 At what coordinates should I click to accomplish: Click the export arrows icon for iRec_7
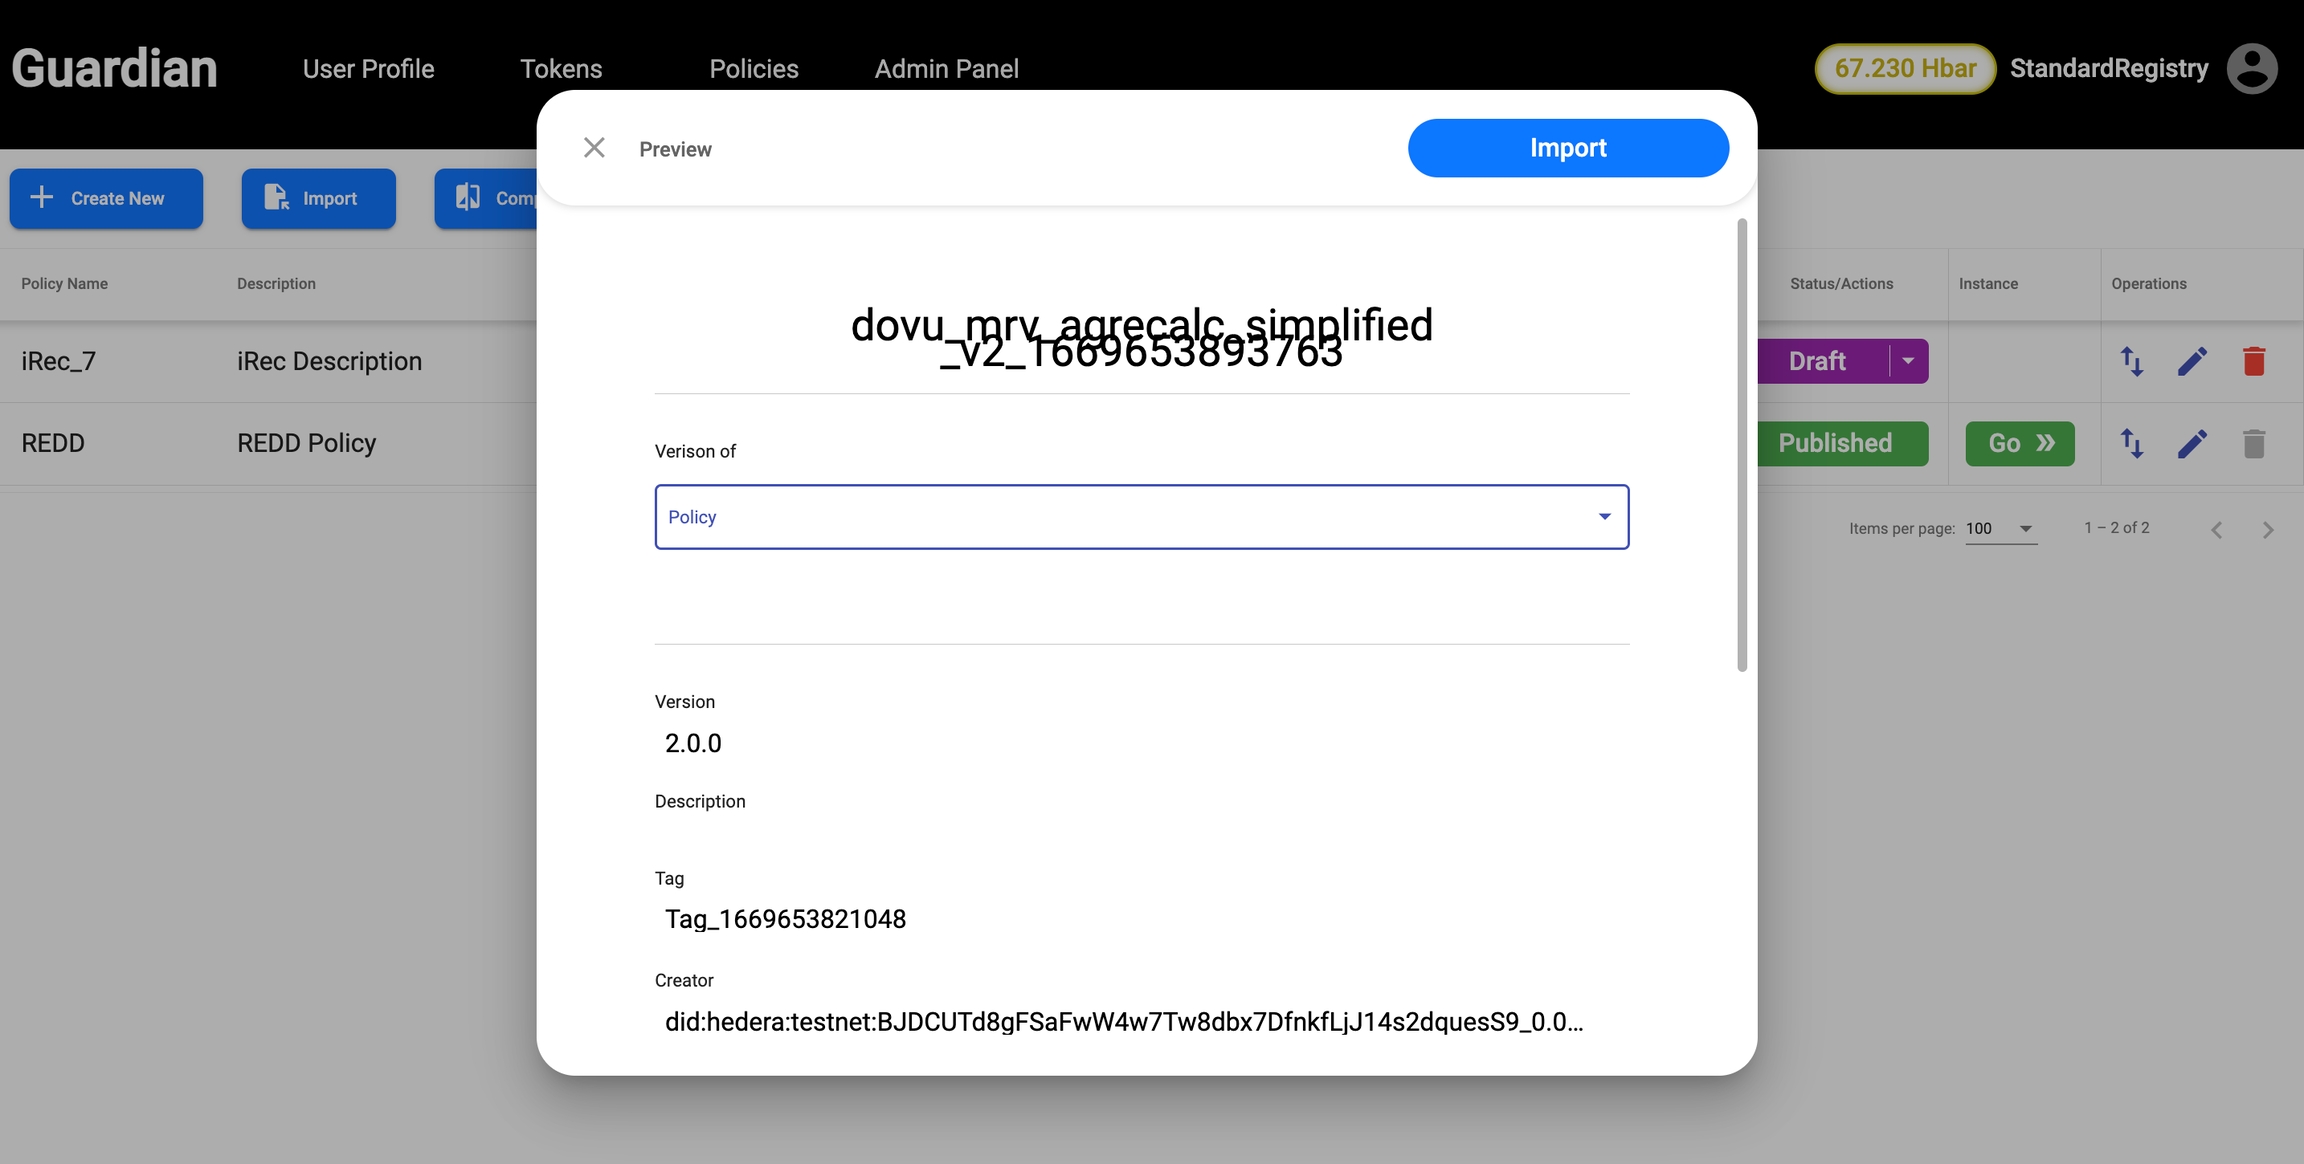tap(2131, 361)
